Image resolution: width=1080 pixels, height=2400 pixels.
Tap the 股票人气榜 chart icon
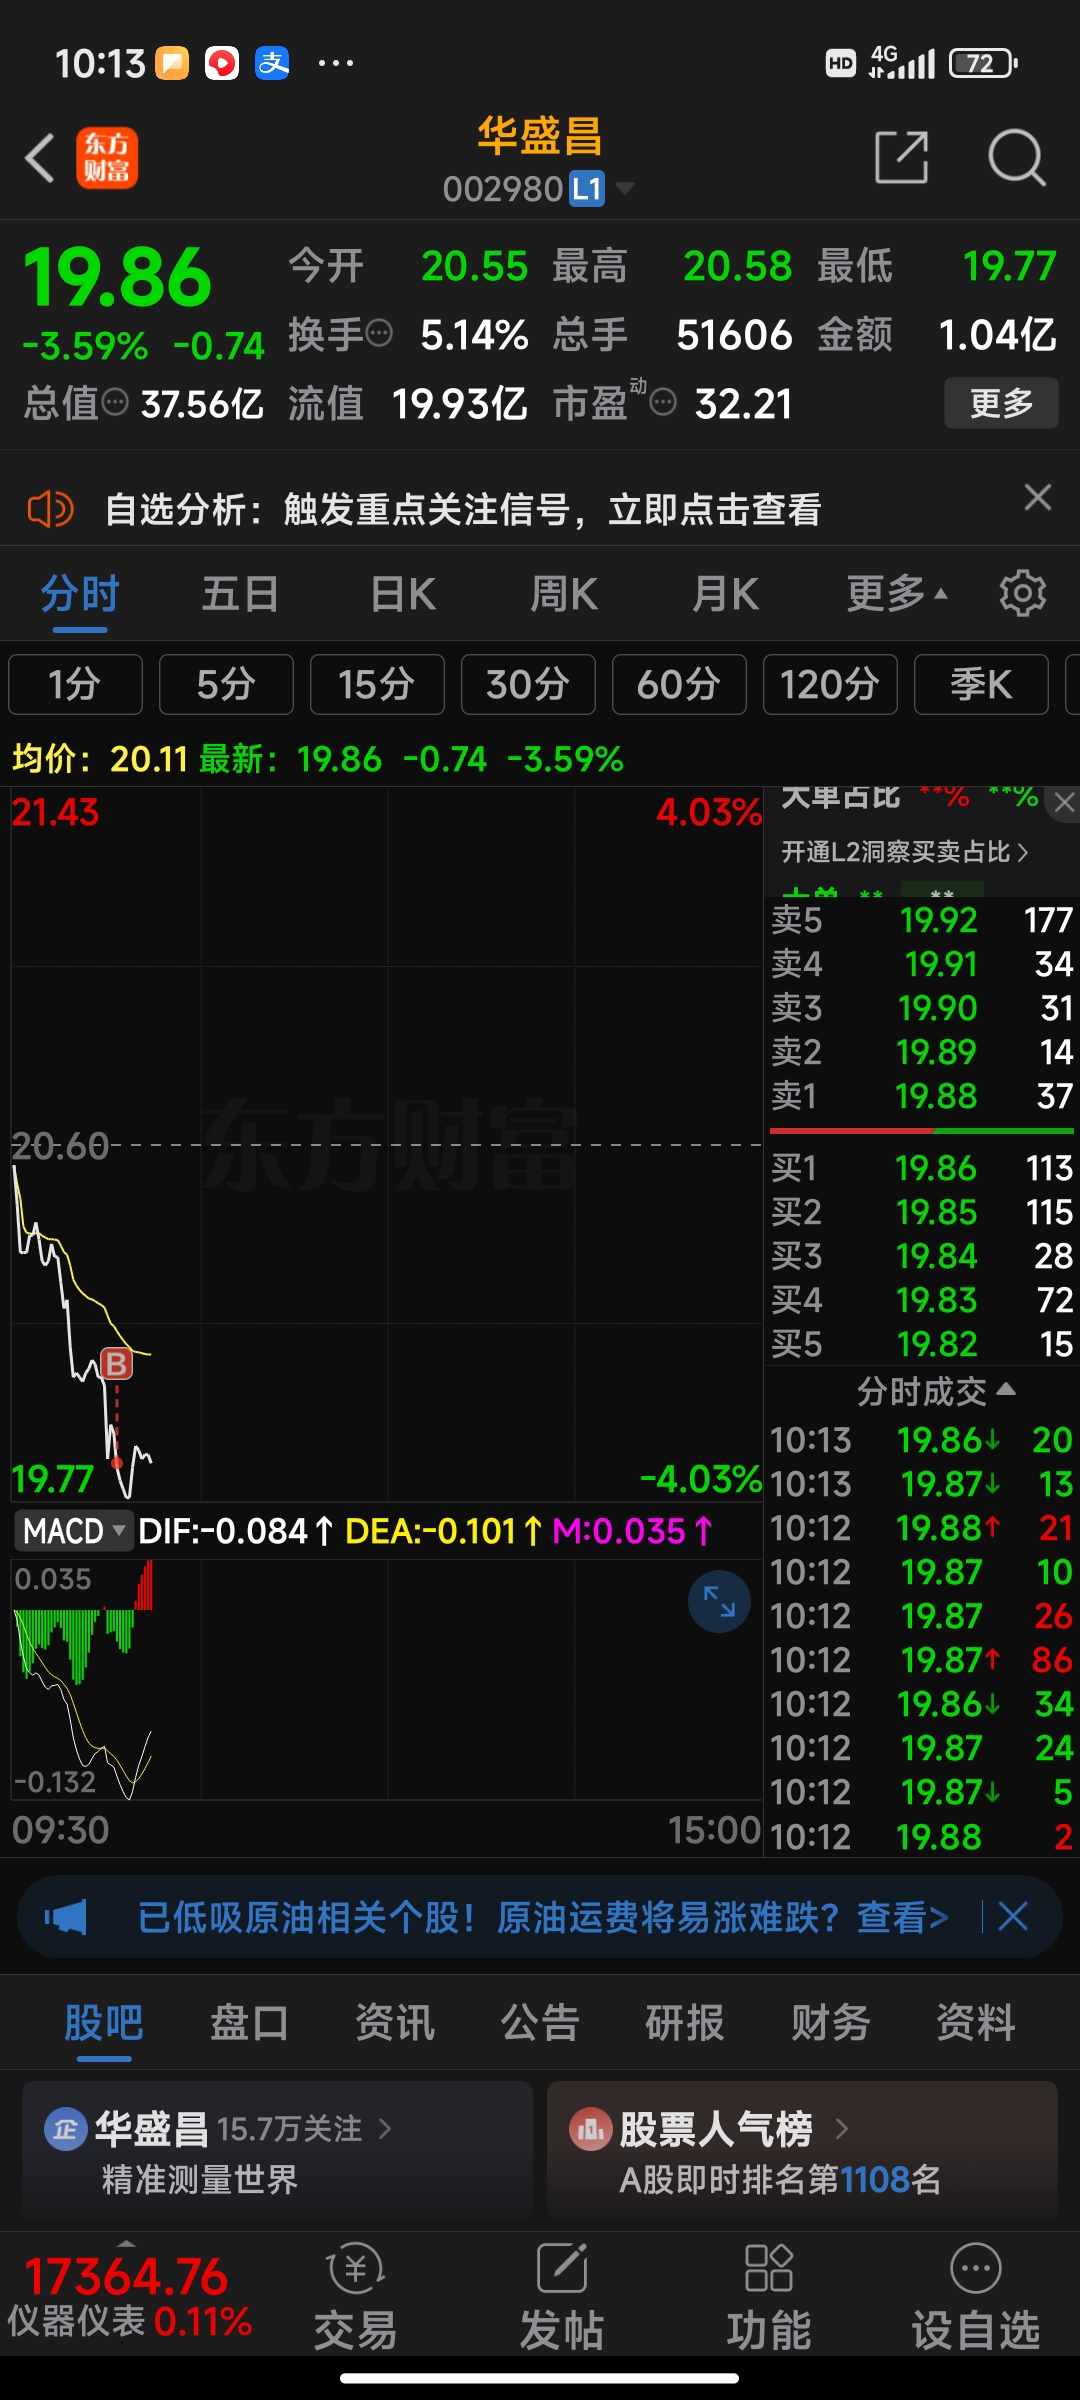click(590, 2129)
